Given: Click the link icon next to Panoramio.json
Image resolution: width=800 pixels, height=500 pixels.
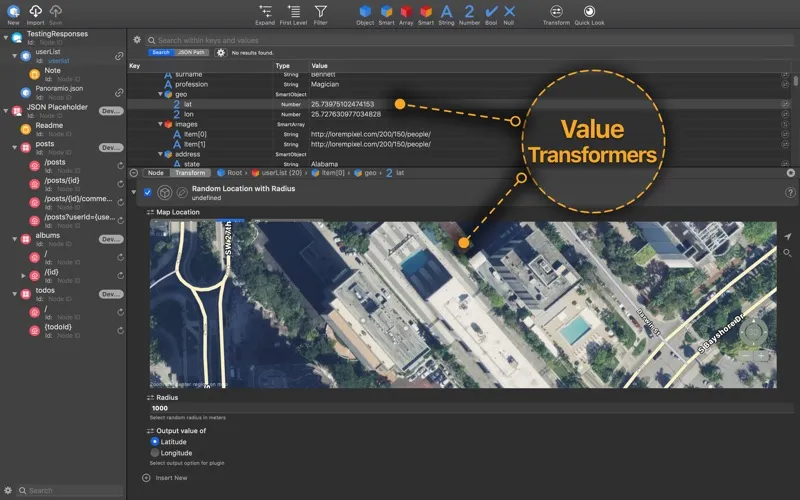Looking at the screenshot, I should (119, 92).
